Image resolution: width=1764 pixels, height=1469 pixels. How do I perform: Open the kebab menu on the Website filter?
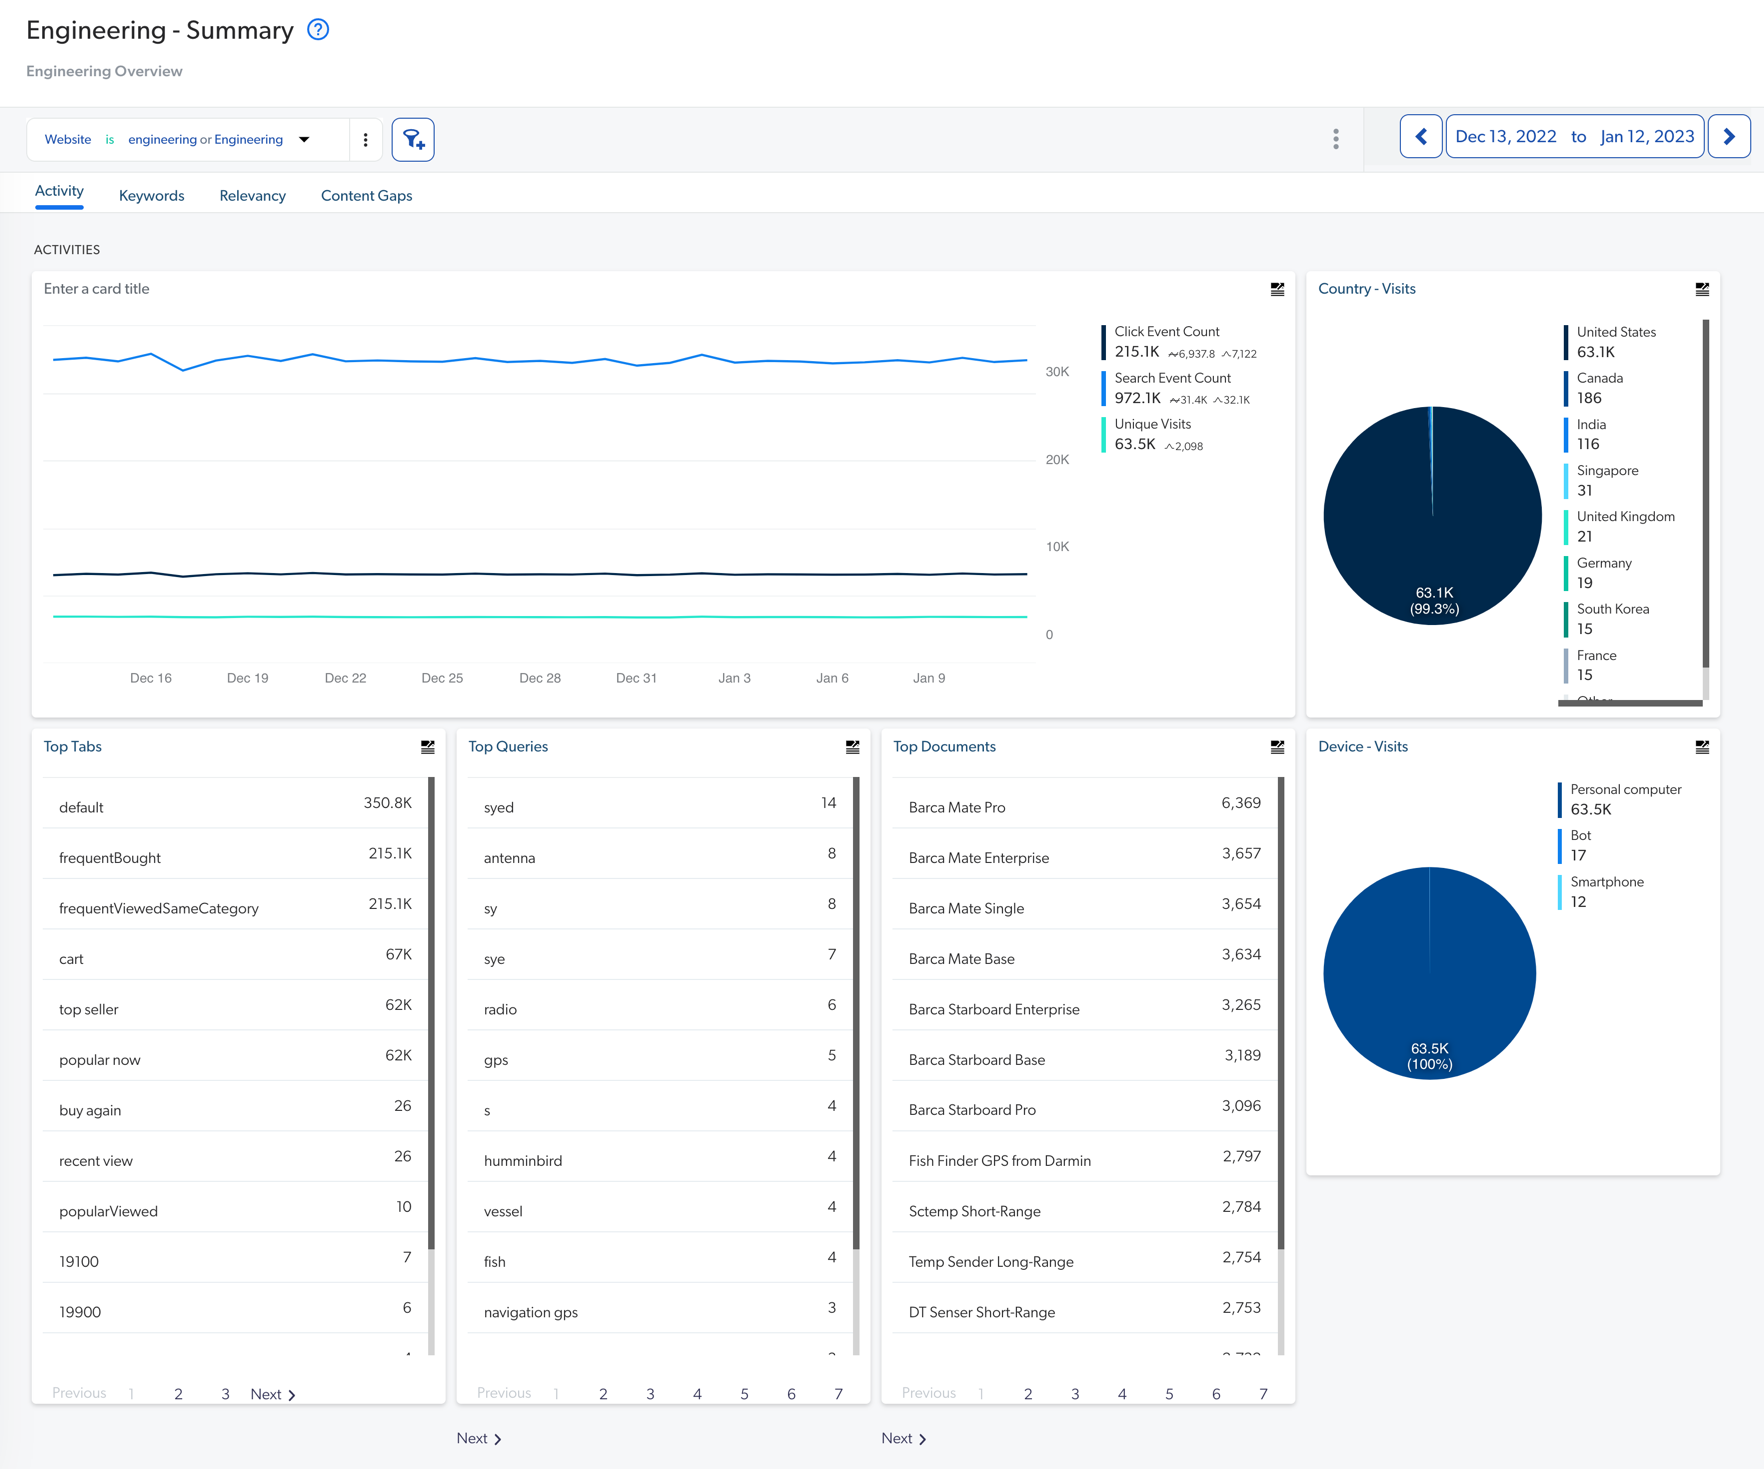tap(365, 139)
